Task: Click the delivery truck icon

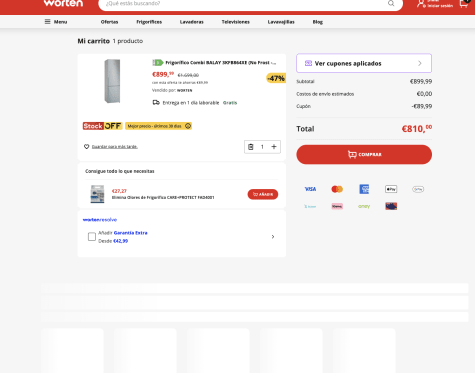Action: [156, 102]
